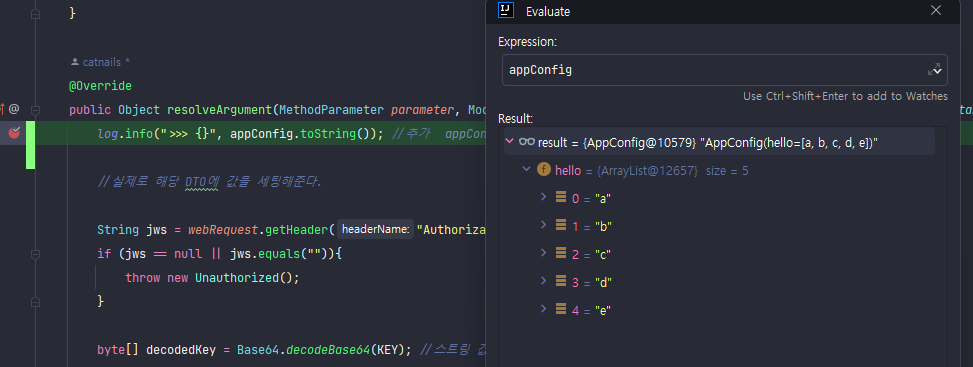The height and width of the screenshot is (367, 973).
Task: Collapse the hello ArrayList node
Action: [527, 169]
